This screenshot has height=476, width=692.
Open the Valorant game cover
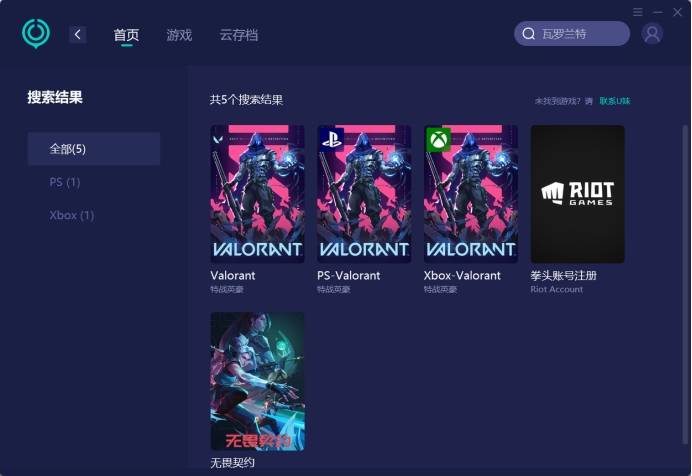coord(257,194)
